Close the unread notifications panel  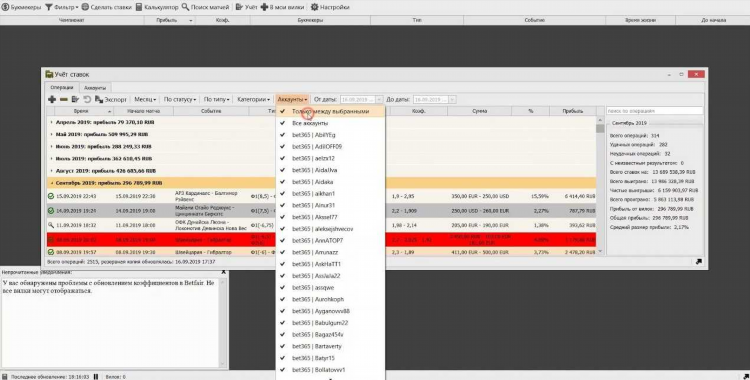223,272
